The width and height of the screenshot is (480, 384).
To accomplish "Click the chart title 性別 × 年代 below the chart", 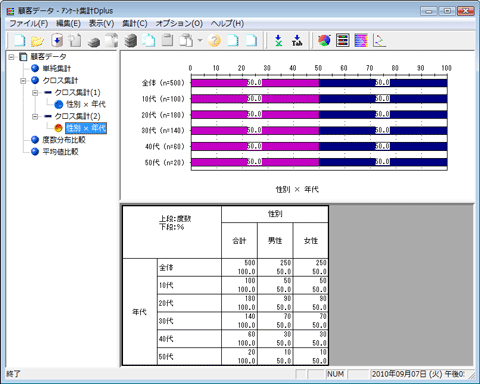I will [x=297, y=190].
